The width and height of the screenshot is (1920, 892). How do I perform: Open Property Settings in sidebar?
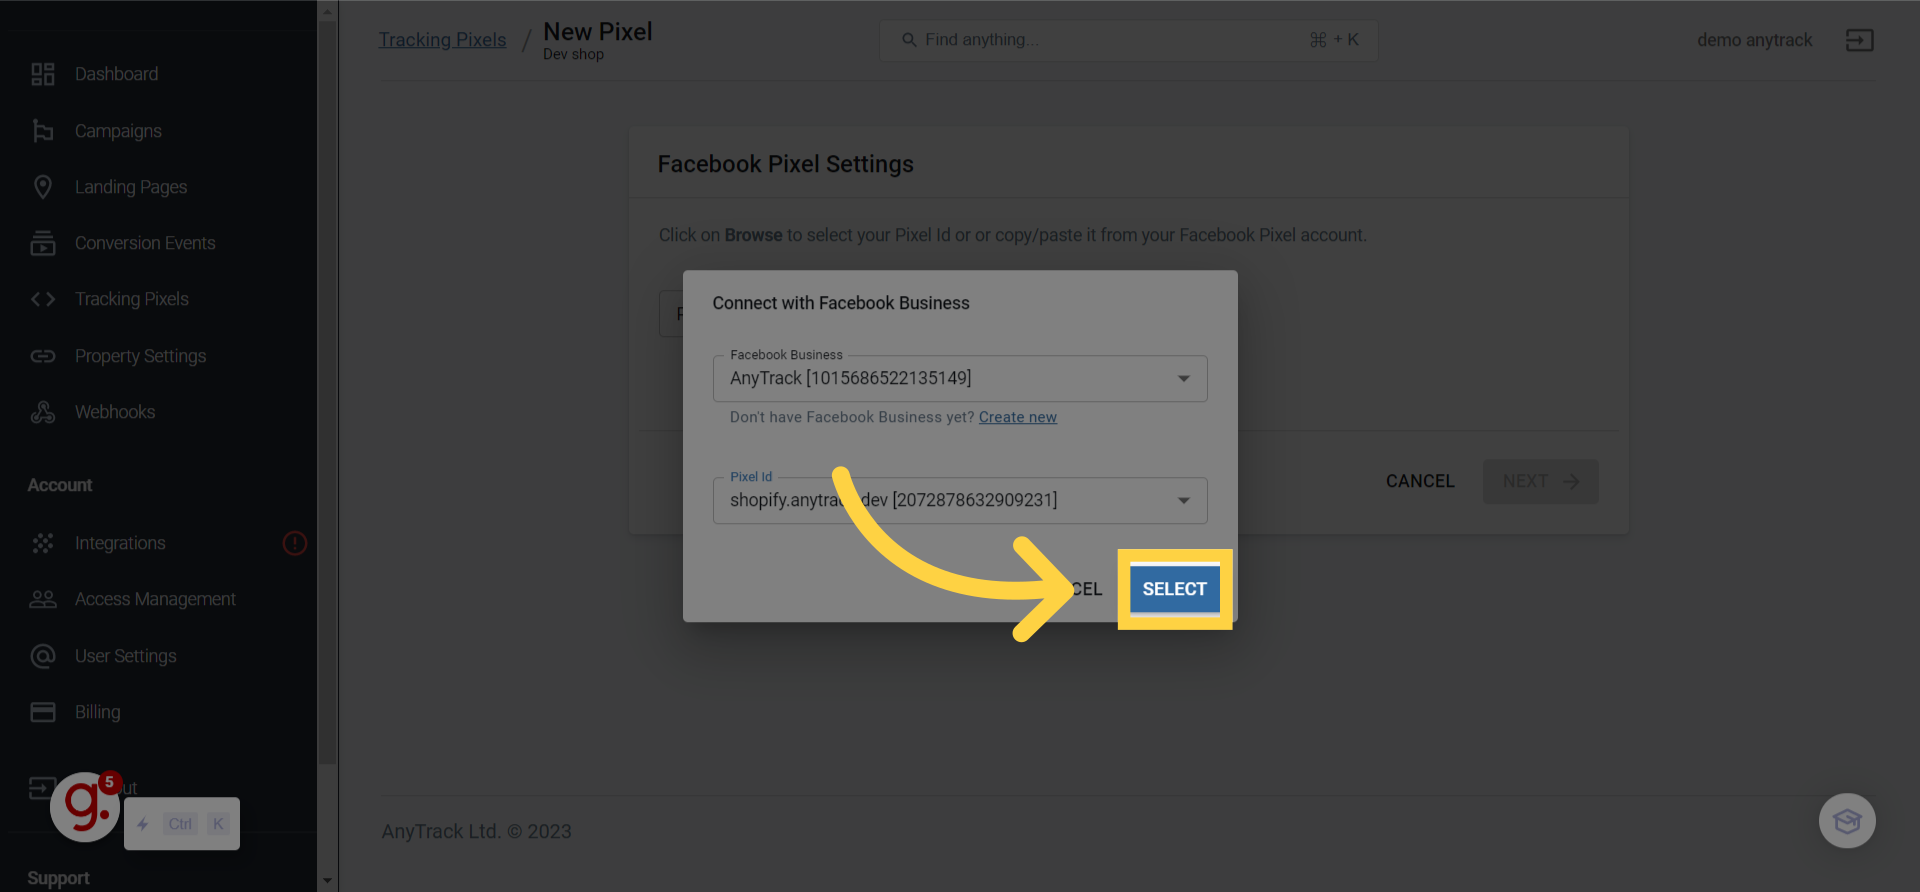tap(140, 356)
